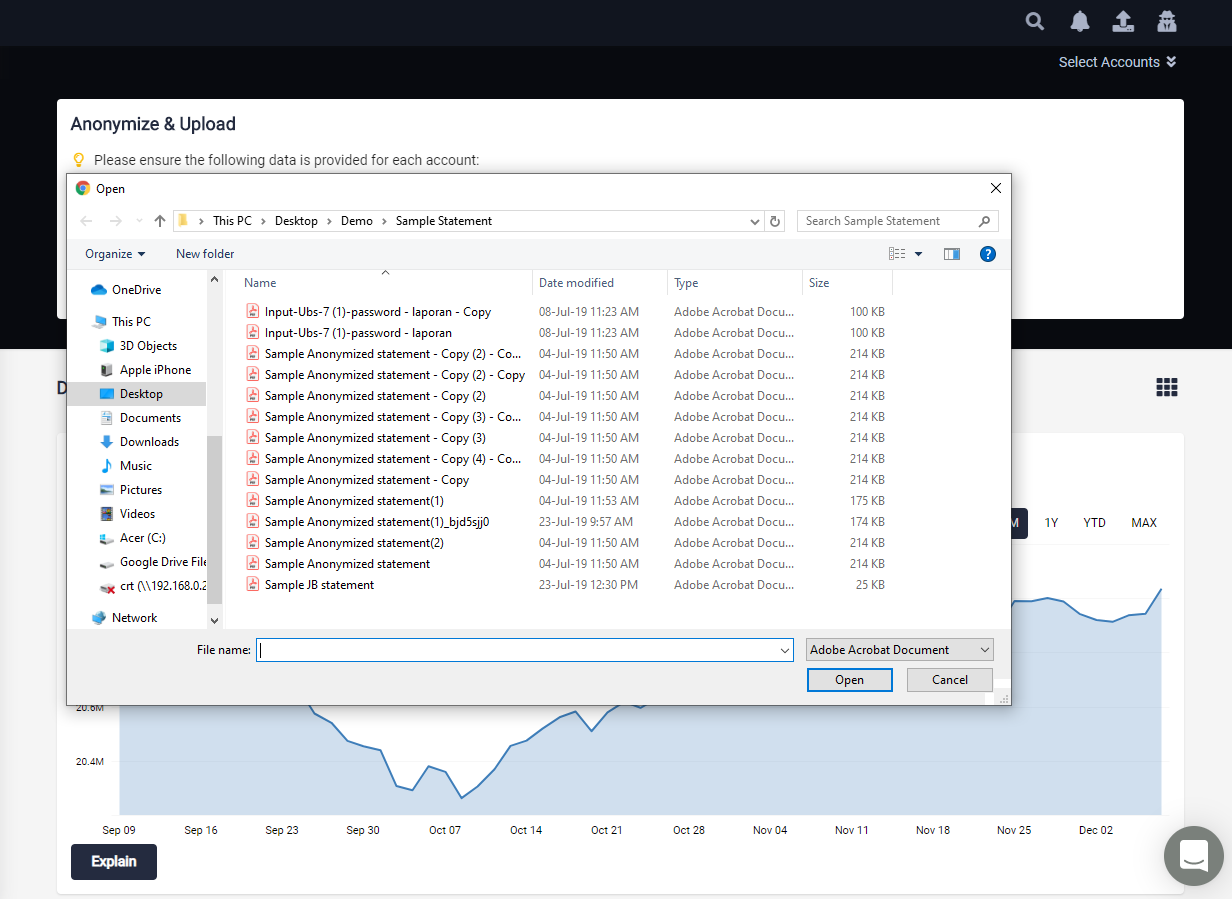Click 'Demo' in the address breadcrumb

357,221
